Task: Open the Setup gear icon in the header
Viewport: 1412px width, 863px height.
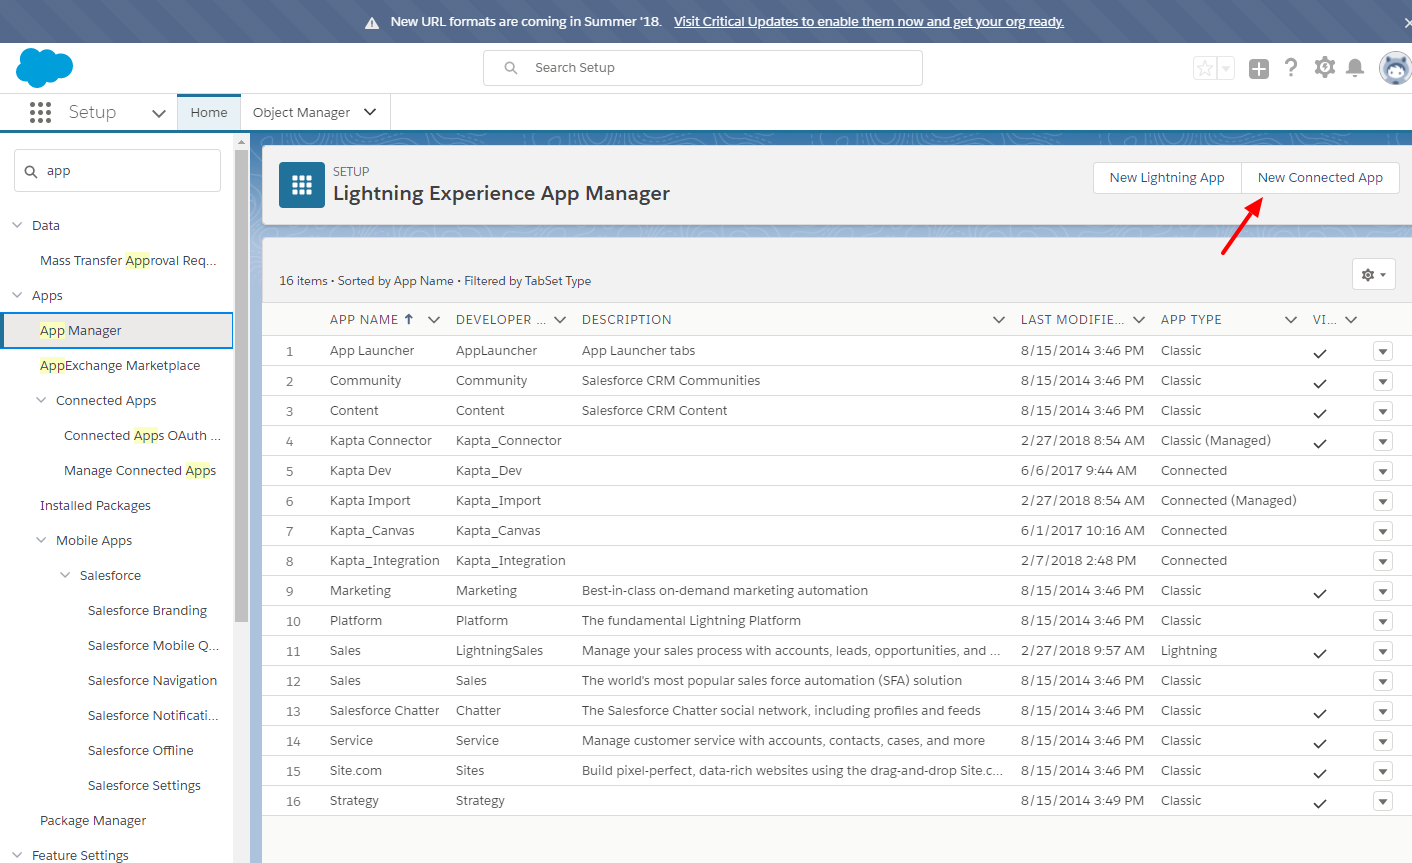Action: (x=1324, y=68)
